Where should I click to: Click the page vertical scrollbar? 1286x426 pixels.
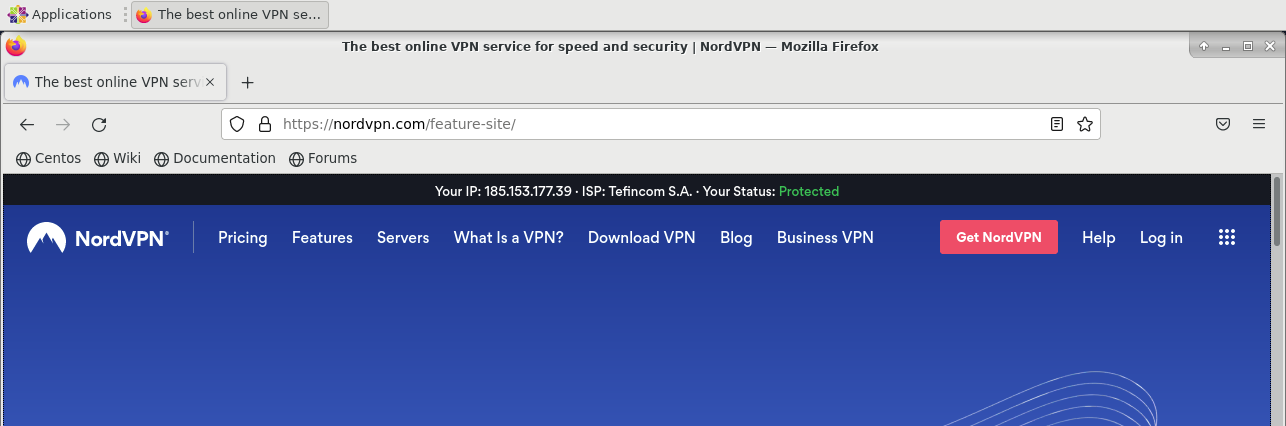tap(1277, 300)
